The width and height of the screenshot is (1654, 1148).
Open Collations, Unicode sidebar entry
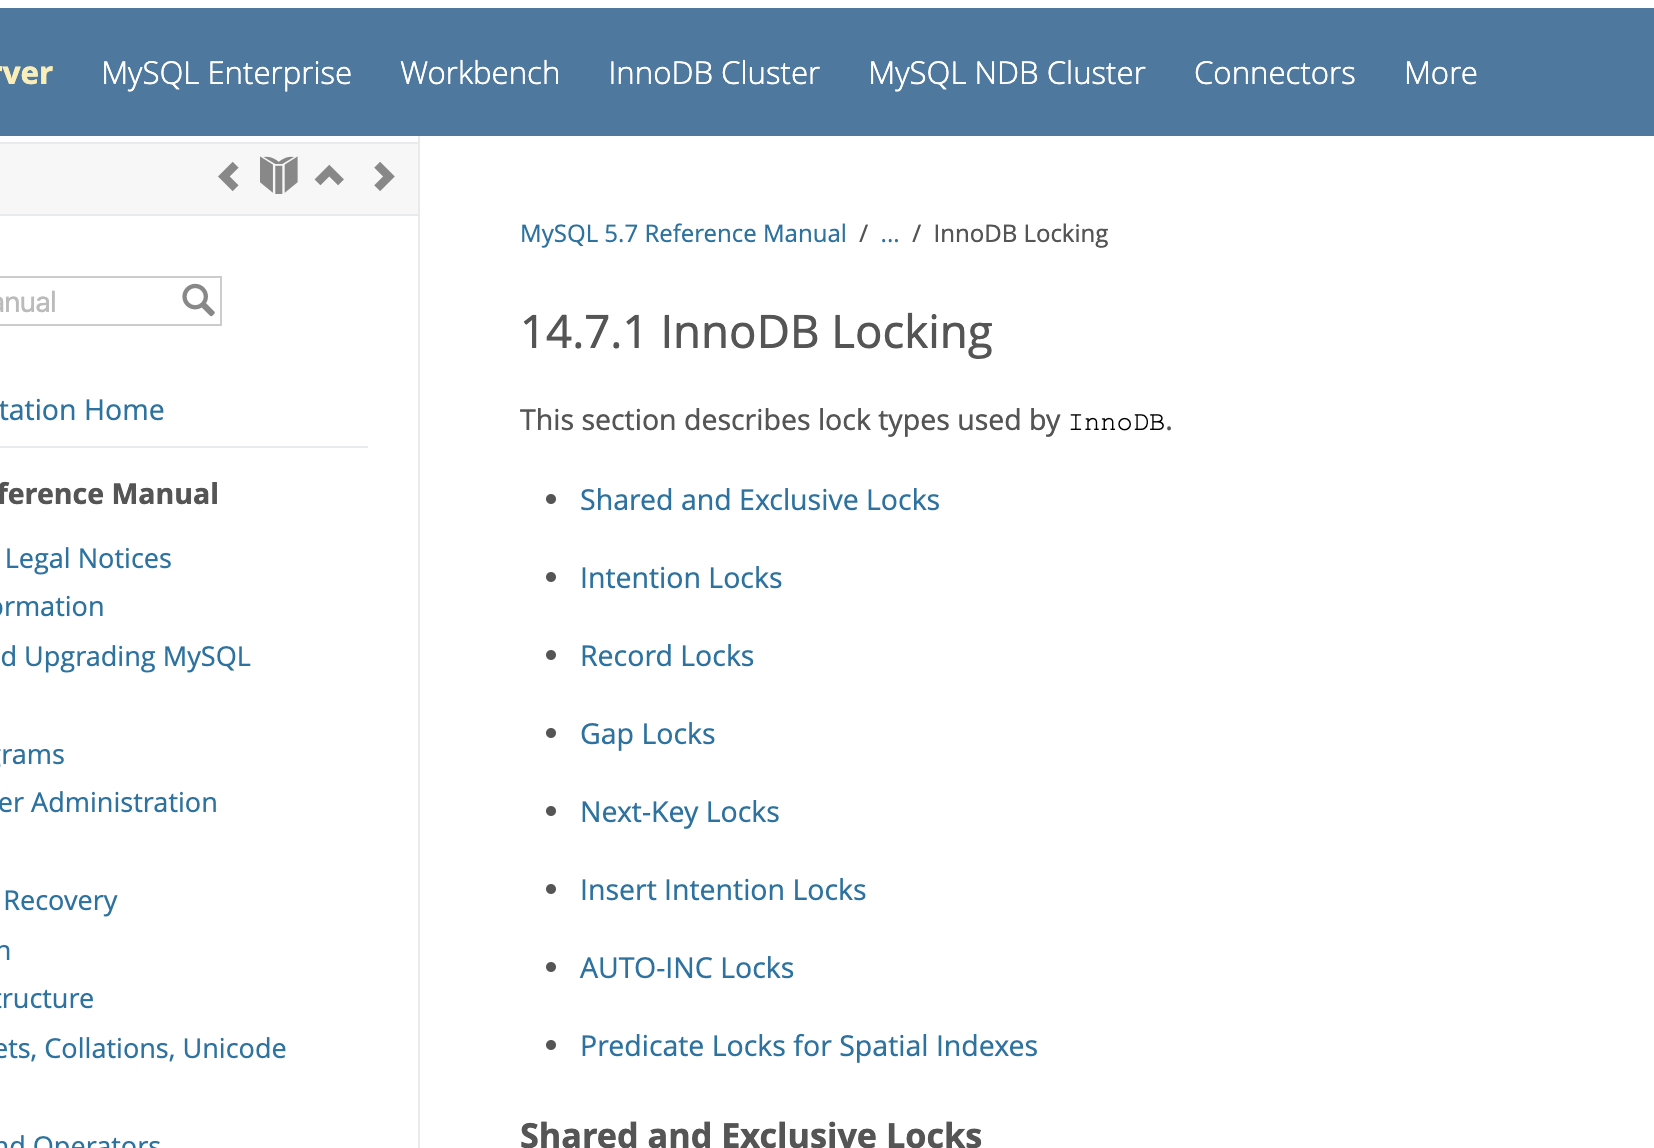143,1048
